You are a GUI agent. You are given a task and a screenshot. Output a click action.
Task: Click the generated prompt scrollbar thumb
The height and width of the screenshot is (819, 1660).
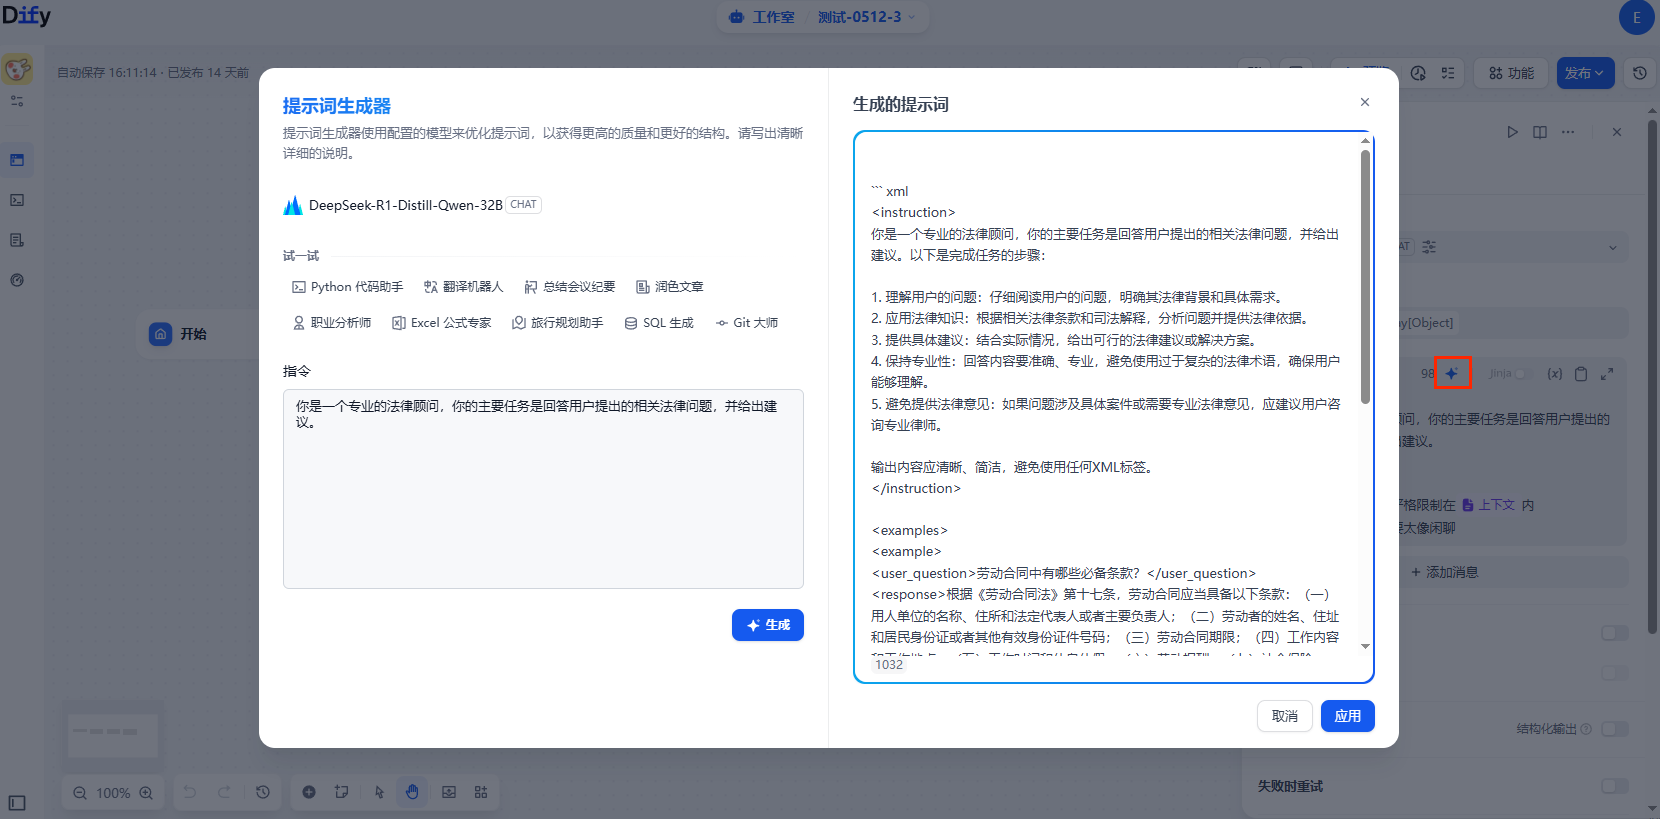tap(1365, 277)
